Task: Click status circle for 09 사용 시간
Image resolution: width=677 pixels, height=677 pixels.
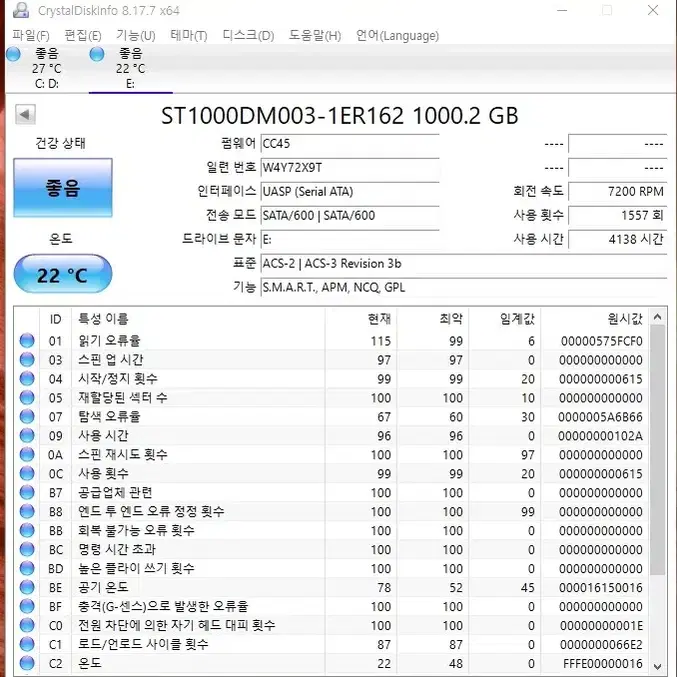Action: (27, 436)
